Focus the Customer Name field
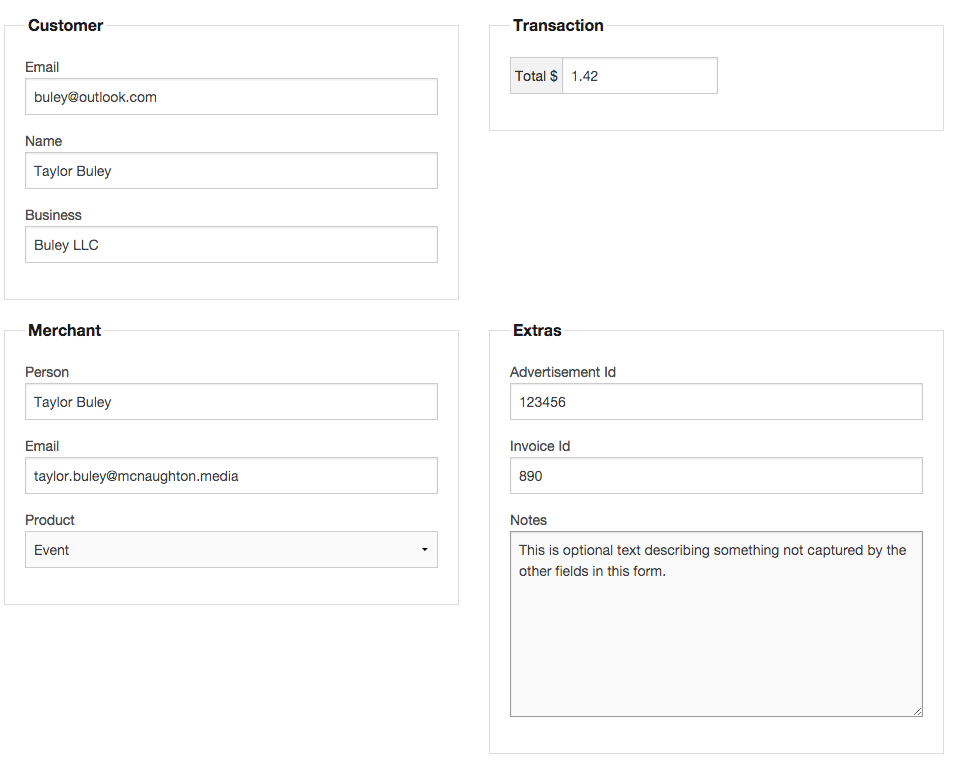This screenshot has width=954, height=769. coord(231,171)
